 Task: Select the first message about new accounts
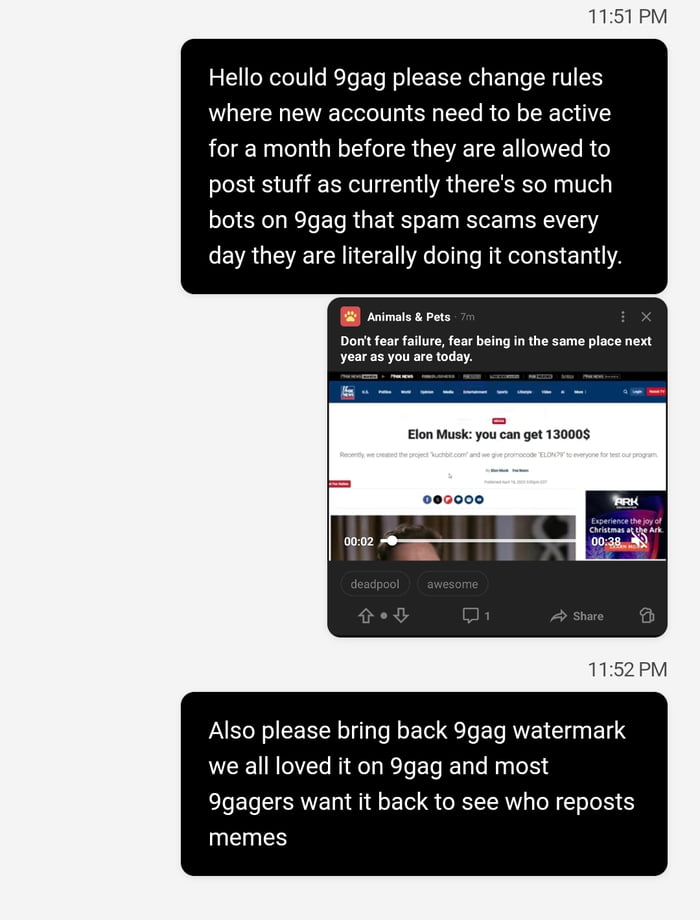click(x=424, y=167)
